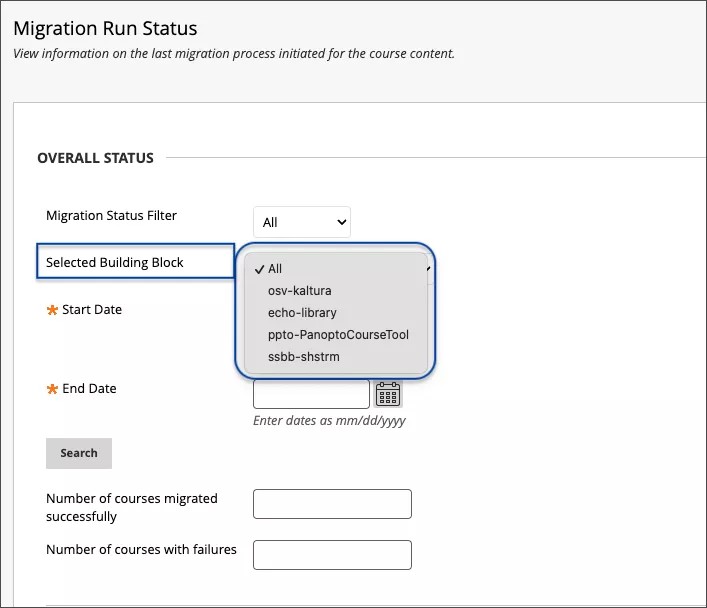Click the OVERALL STATUS section heading
This screenshot has height=608, width=707.
click(95, 158)
